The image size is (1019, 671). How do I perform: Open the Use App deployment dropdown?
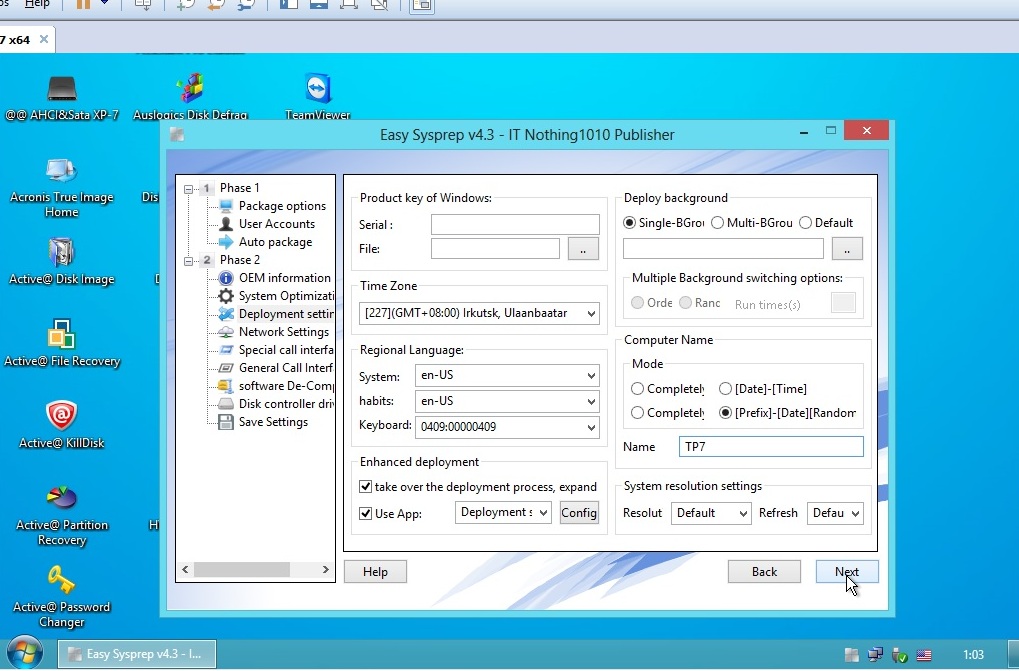click(x=503, y=513)
